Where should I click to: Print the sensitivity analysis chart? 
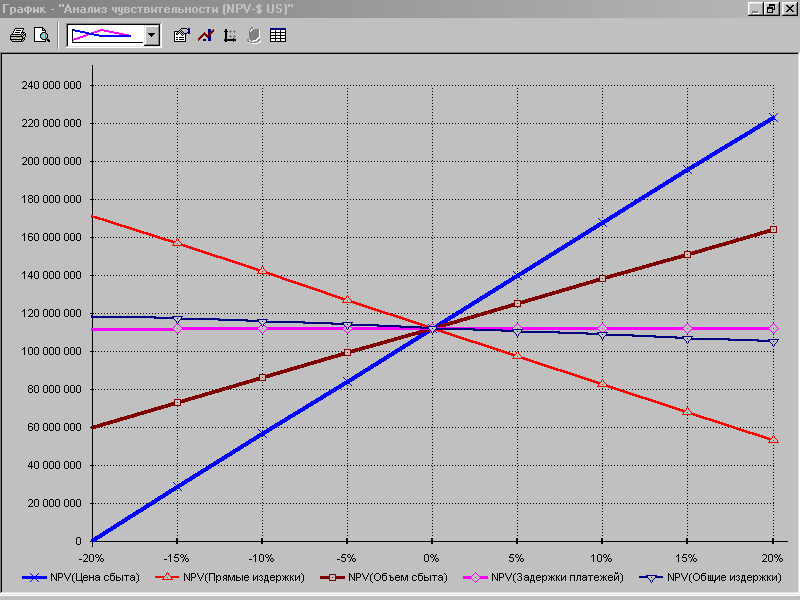point(18,35)
